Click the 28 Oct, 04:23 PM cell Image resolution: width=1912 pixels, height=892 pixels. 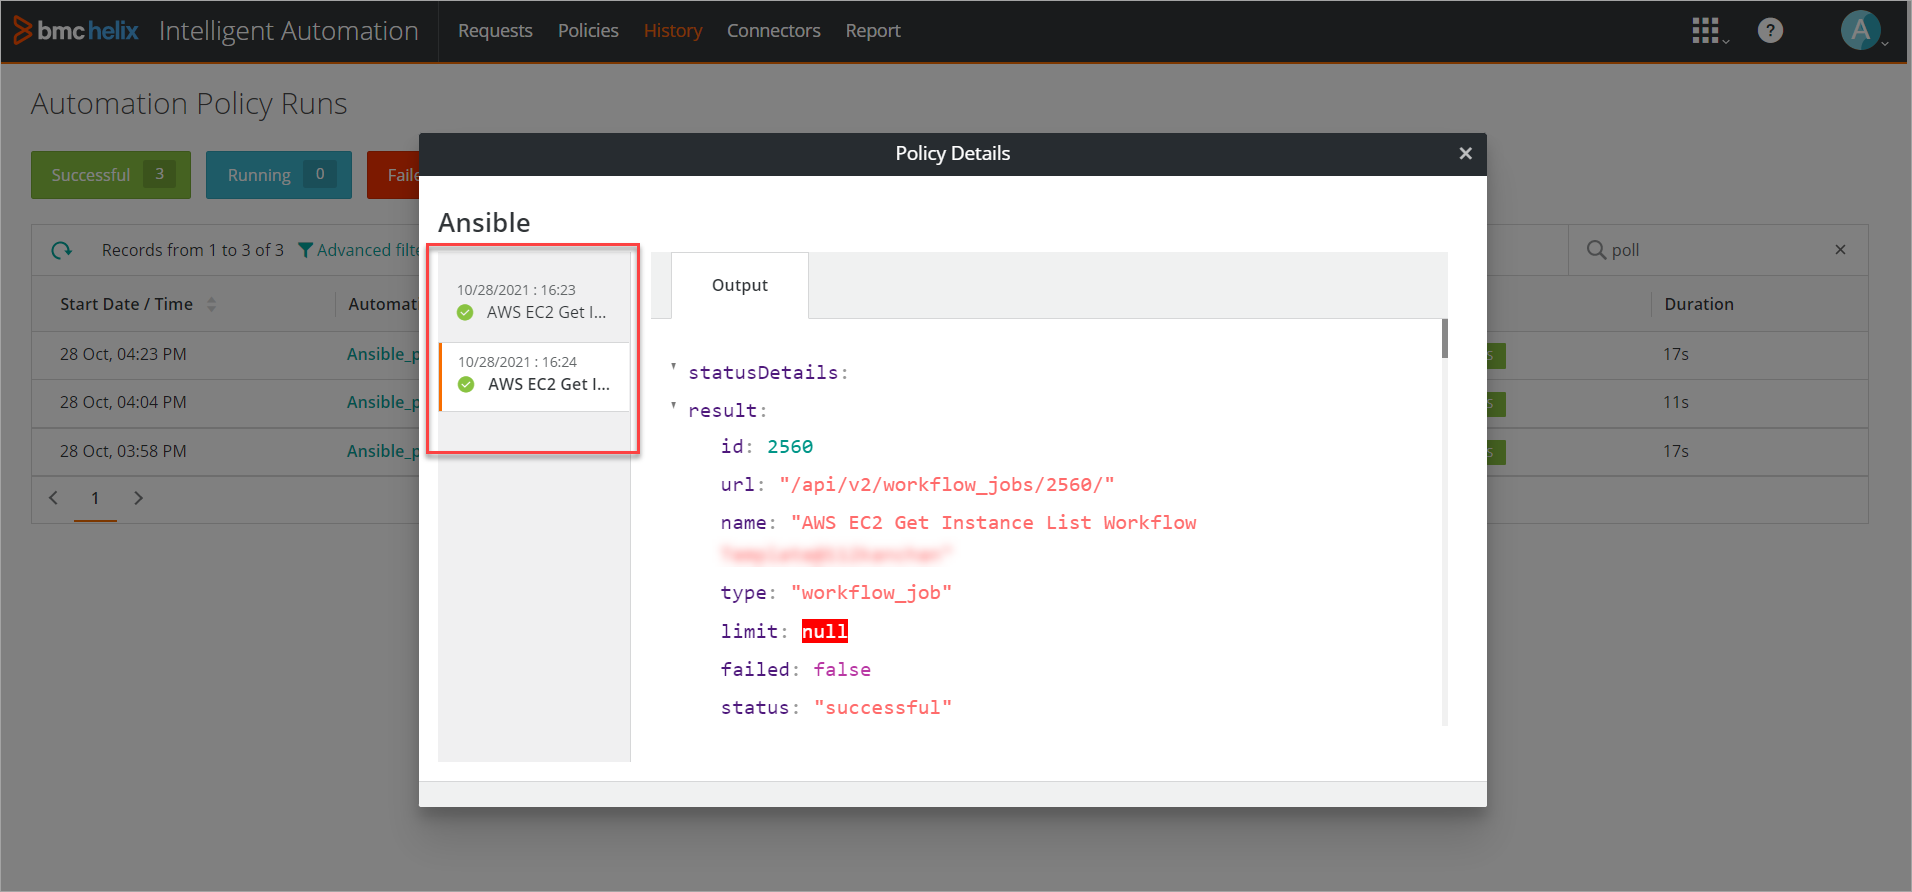pos(123,354)
